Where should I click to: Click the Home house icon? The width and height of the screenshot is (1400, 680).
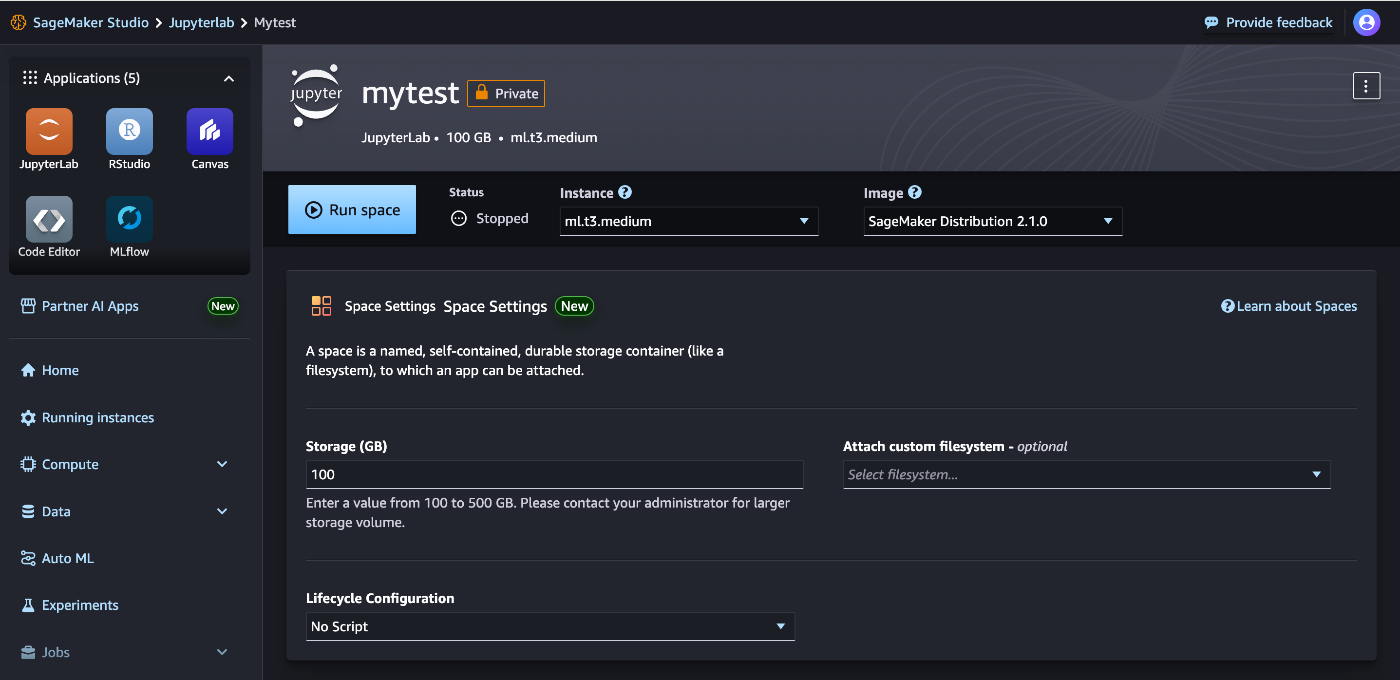tap(28, 370)
